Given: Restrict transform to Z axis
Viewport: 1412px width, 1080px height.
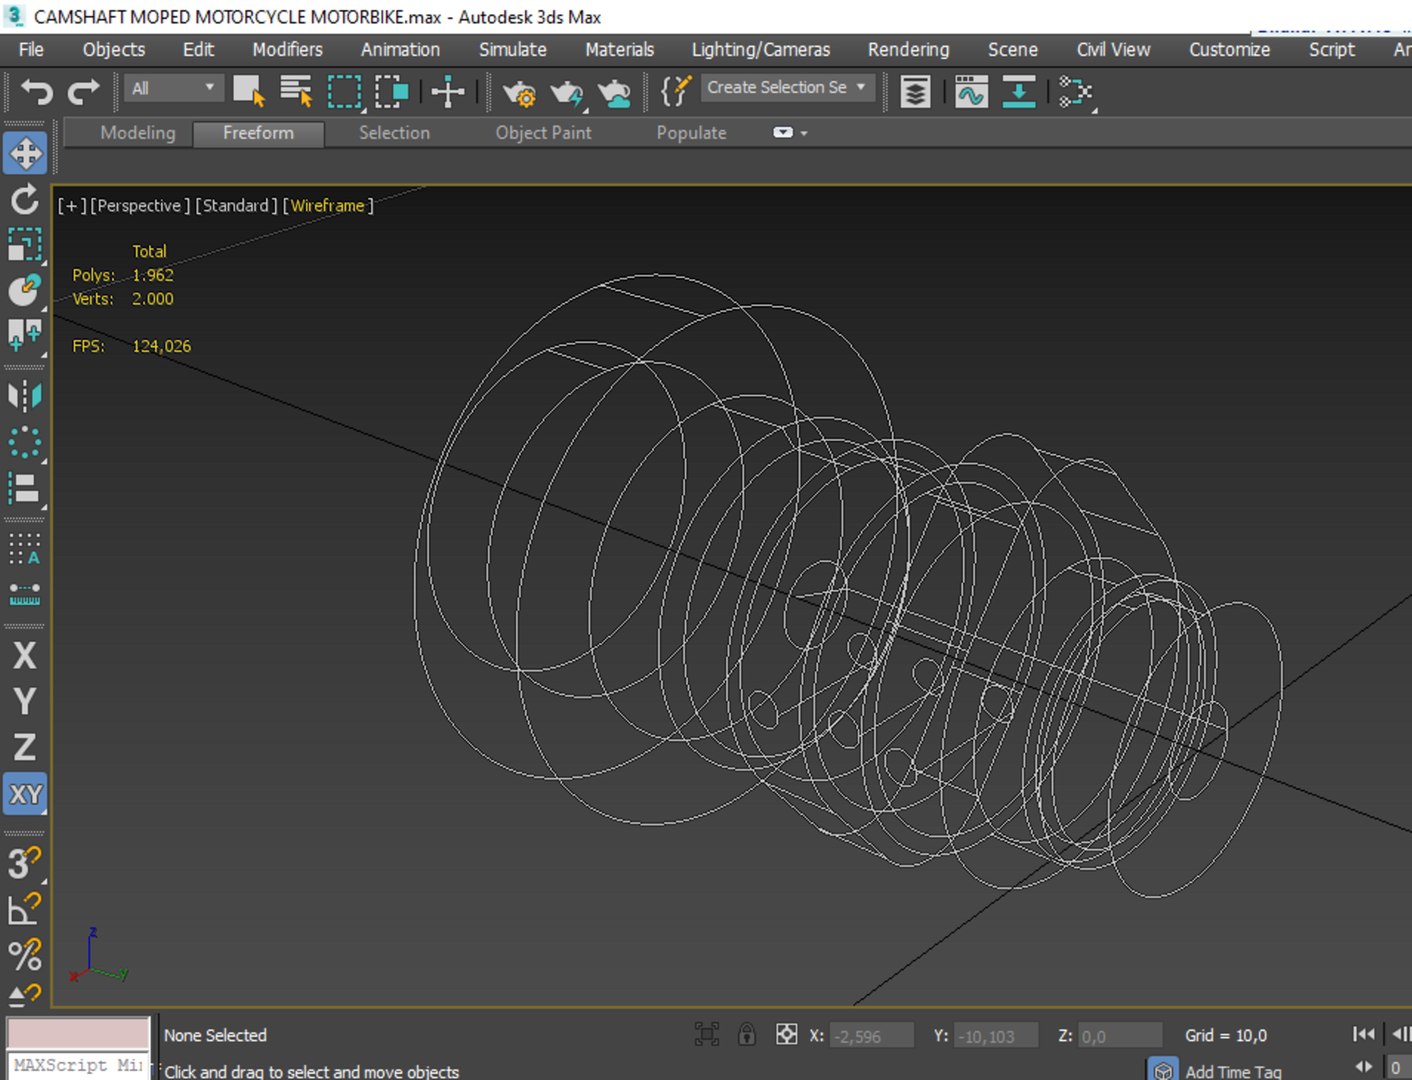Looking at the screenshot, I should click(x=25, y=747).
